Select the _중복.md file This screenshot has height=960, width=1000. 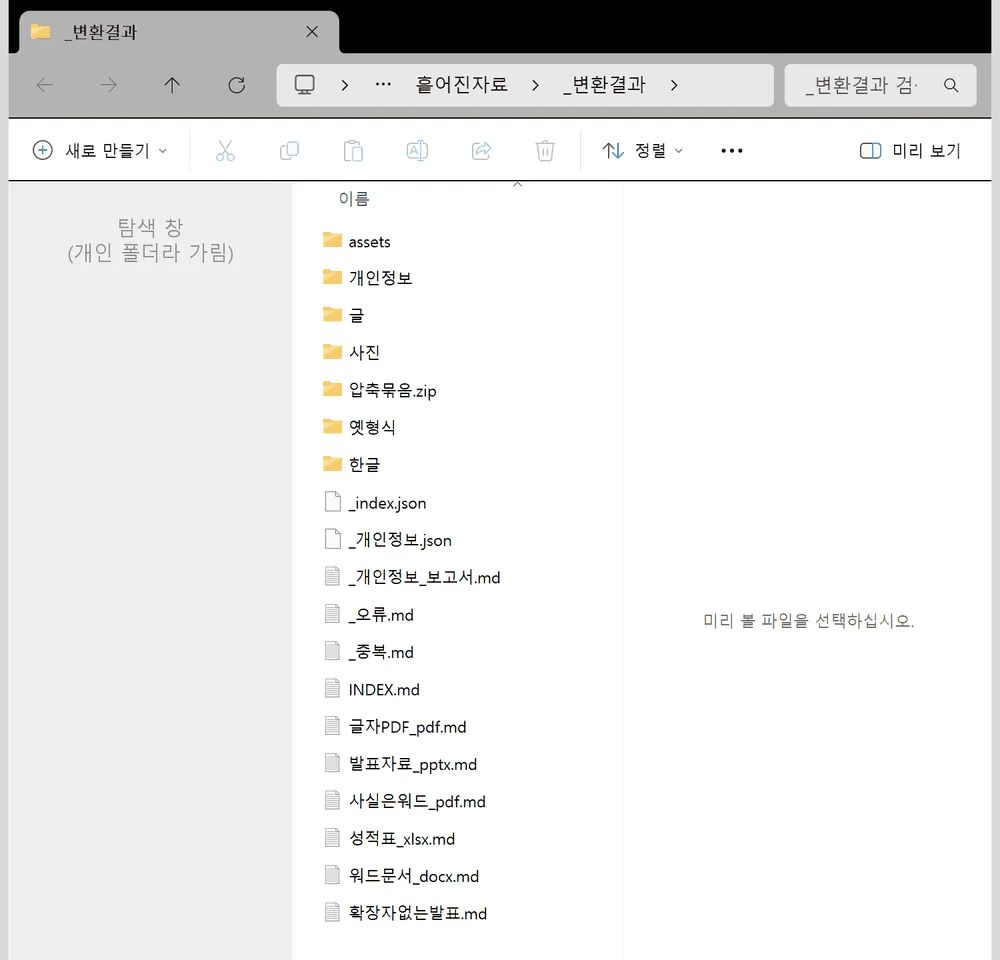tap(369, 652)
